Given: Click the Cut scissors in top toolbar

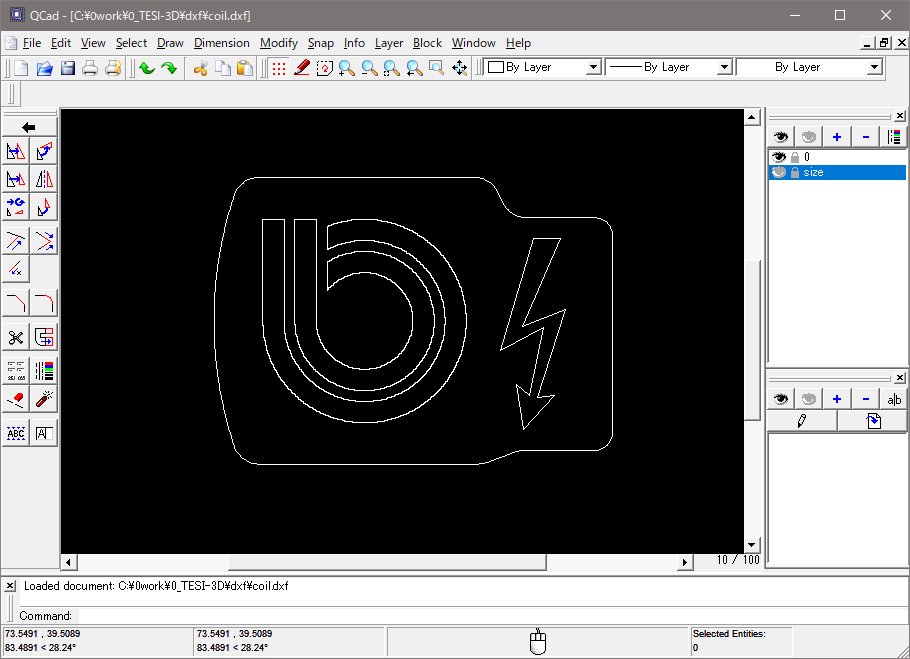Looking at the screenshot, I should 201,68.
